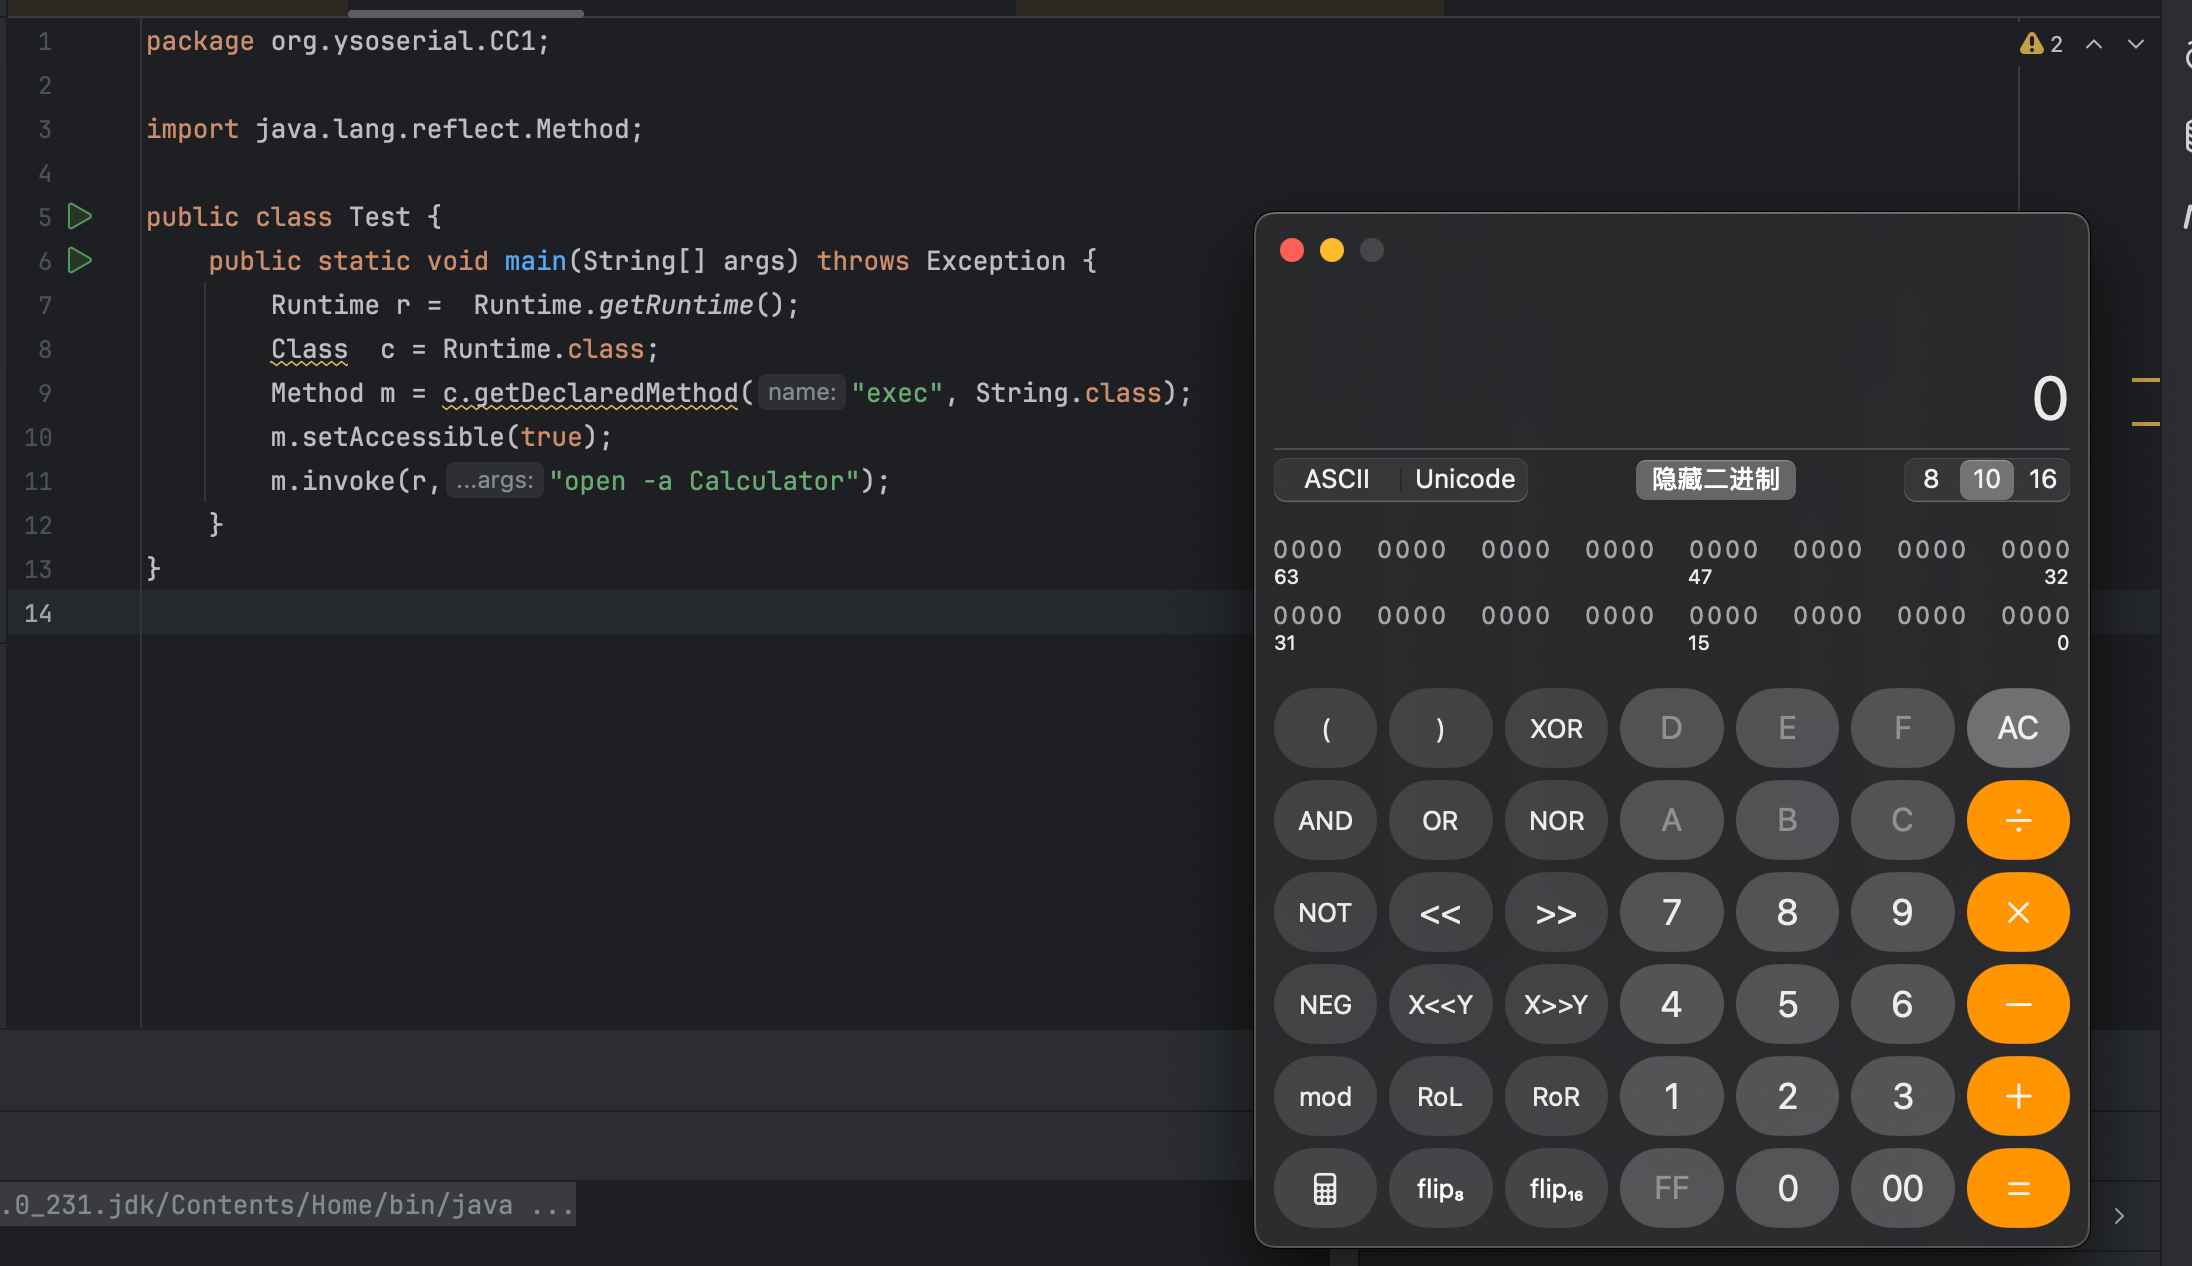
Task: Select base 16 hexadecimal mode
Action: coord(2042,479)
